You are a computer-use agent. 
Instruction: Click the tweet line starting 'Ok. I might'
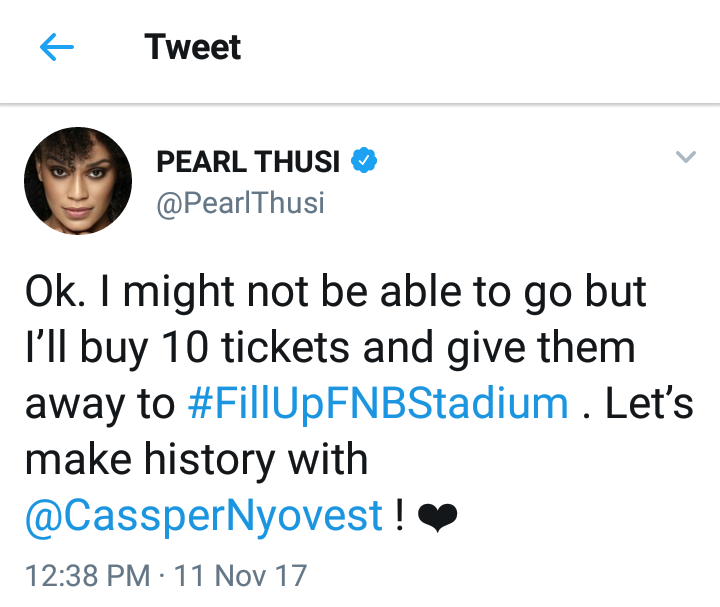tap(336, 292)
